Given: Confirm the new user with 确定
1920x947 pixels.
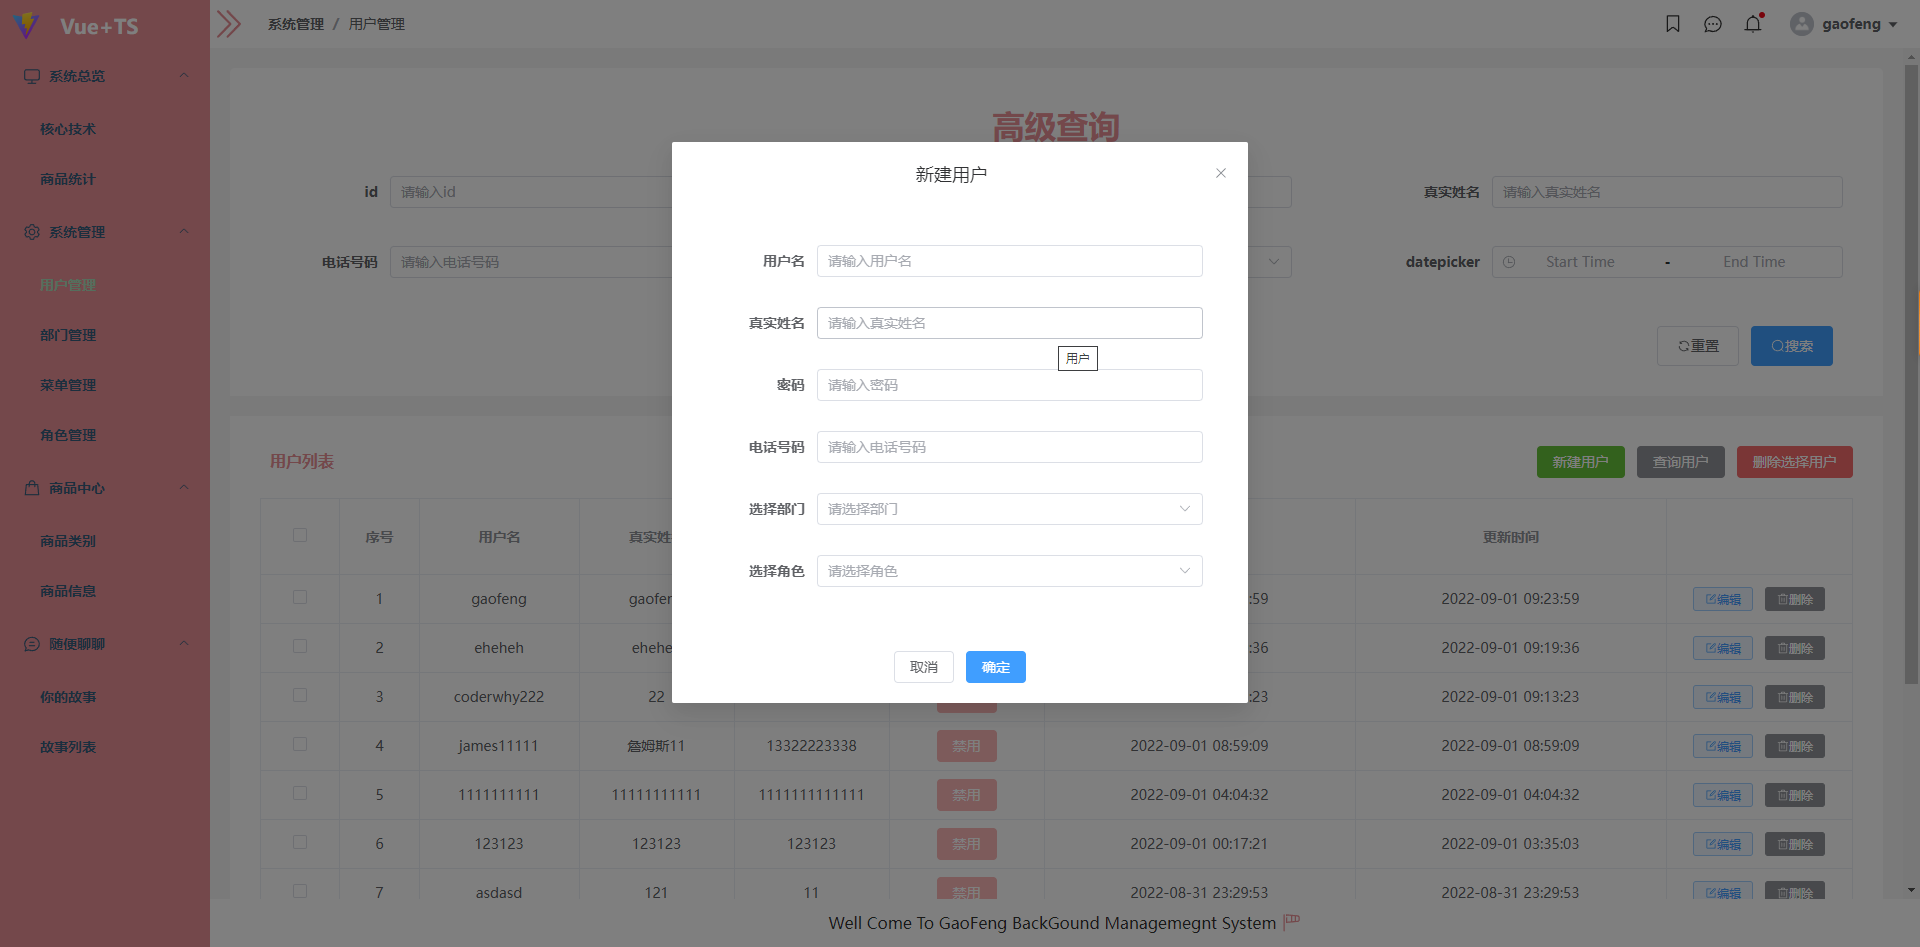Looking at the screenshot, I should (995, 667).
